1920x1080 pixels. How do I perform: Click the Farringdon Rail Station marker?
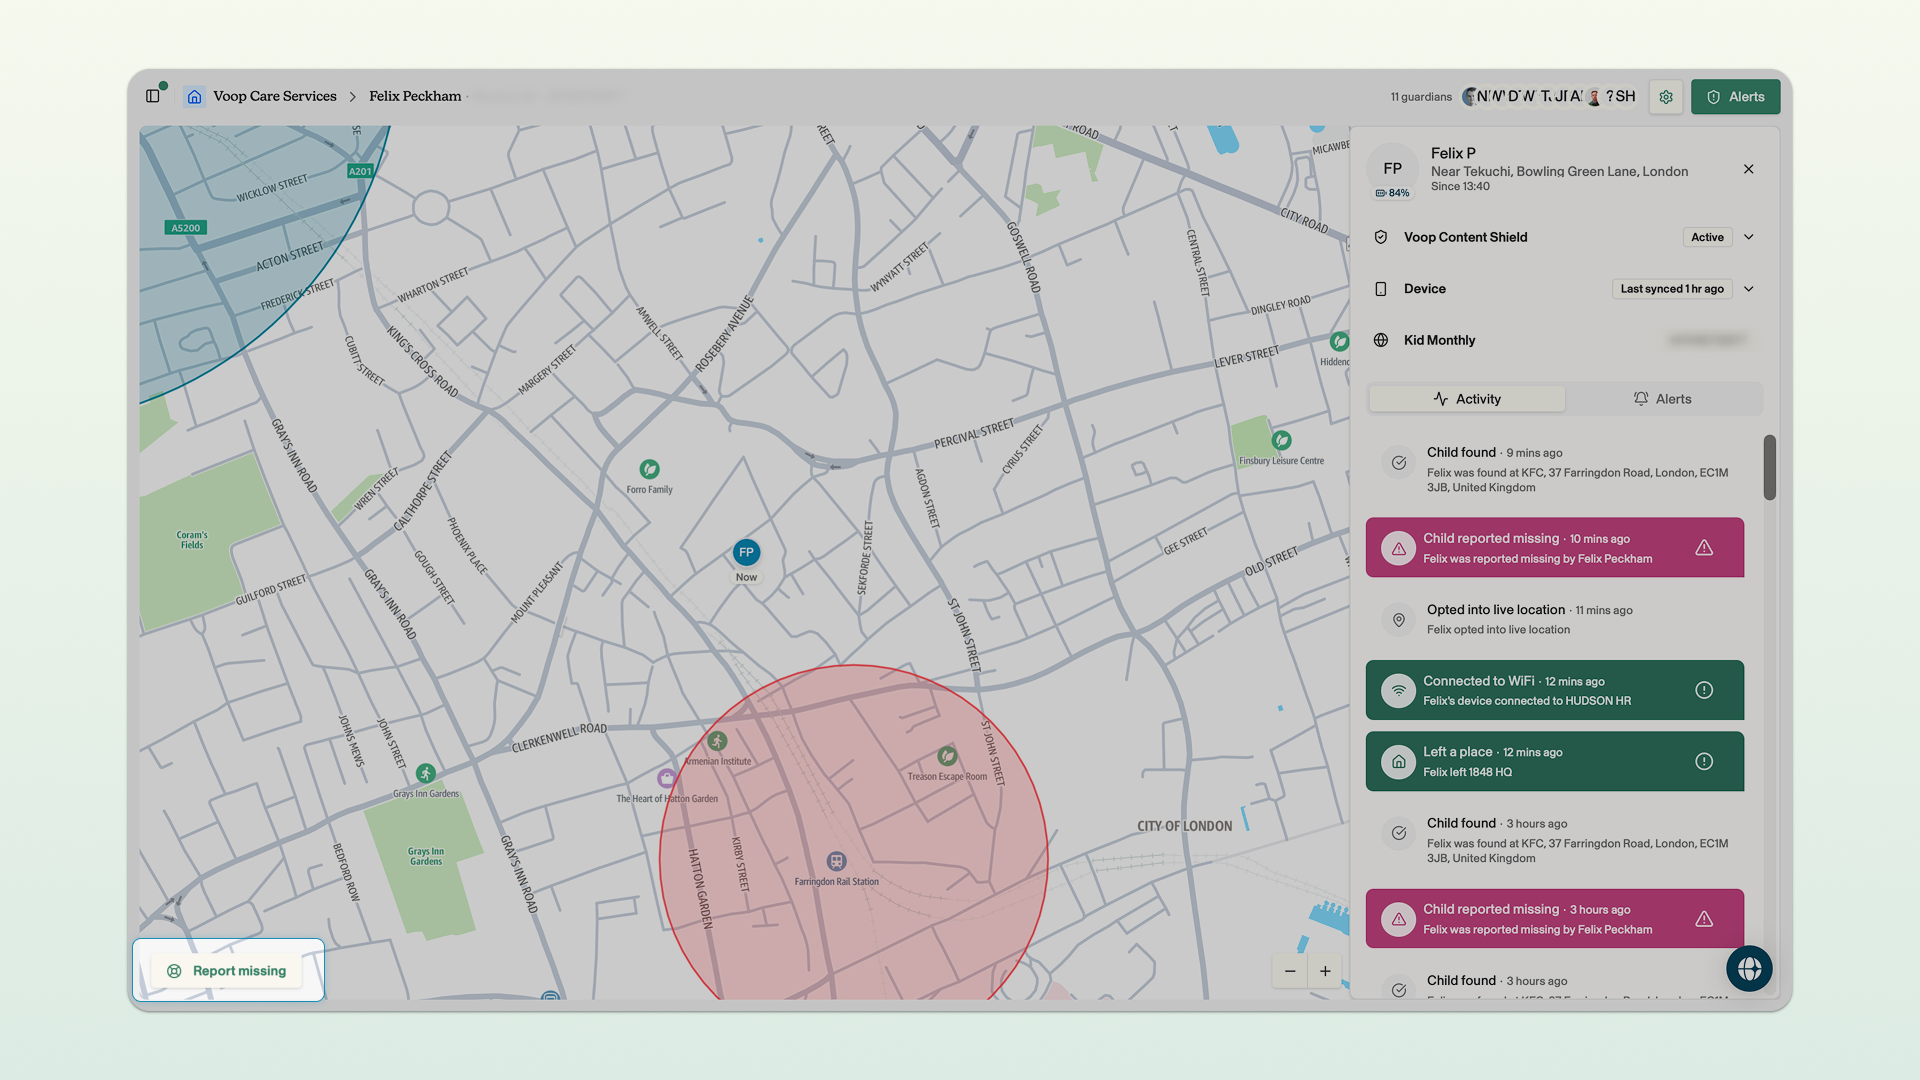click(x=836, y=861)
